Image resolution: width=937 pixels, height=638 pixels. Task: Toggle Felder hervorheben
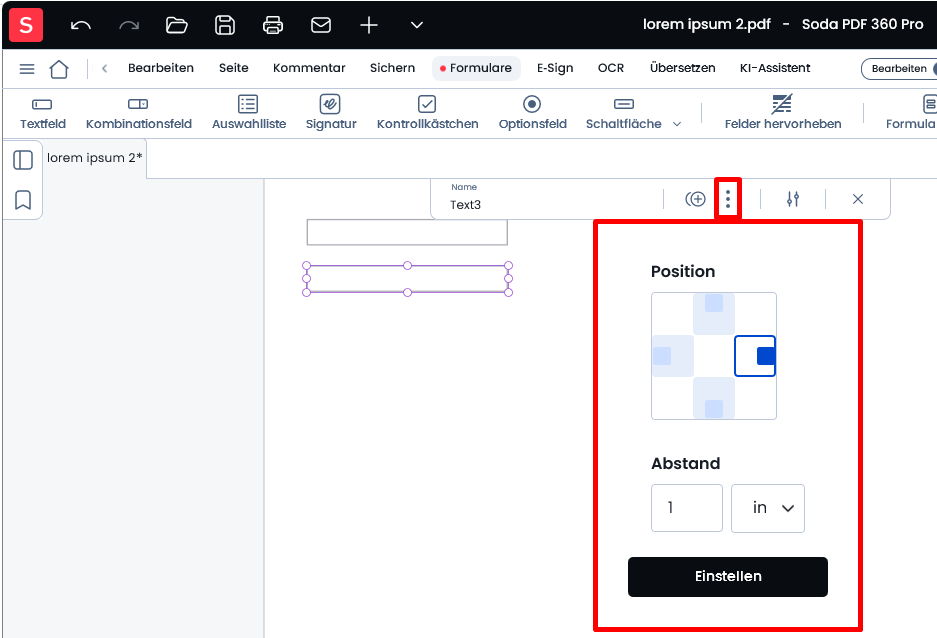783,113
